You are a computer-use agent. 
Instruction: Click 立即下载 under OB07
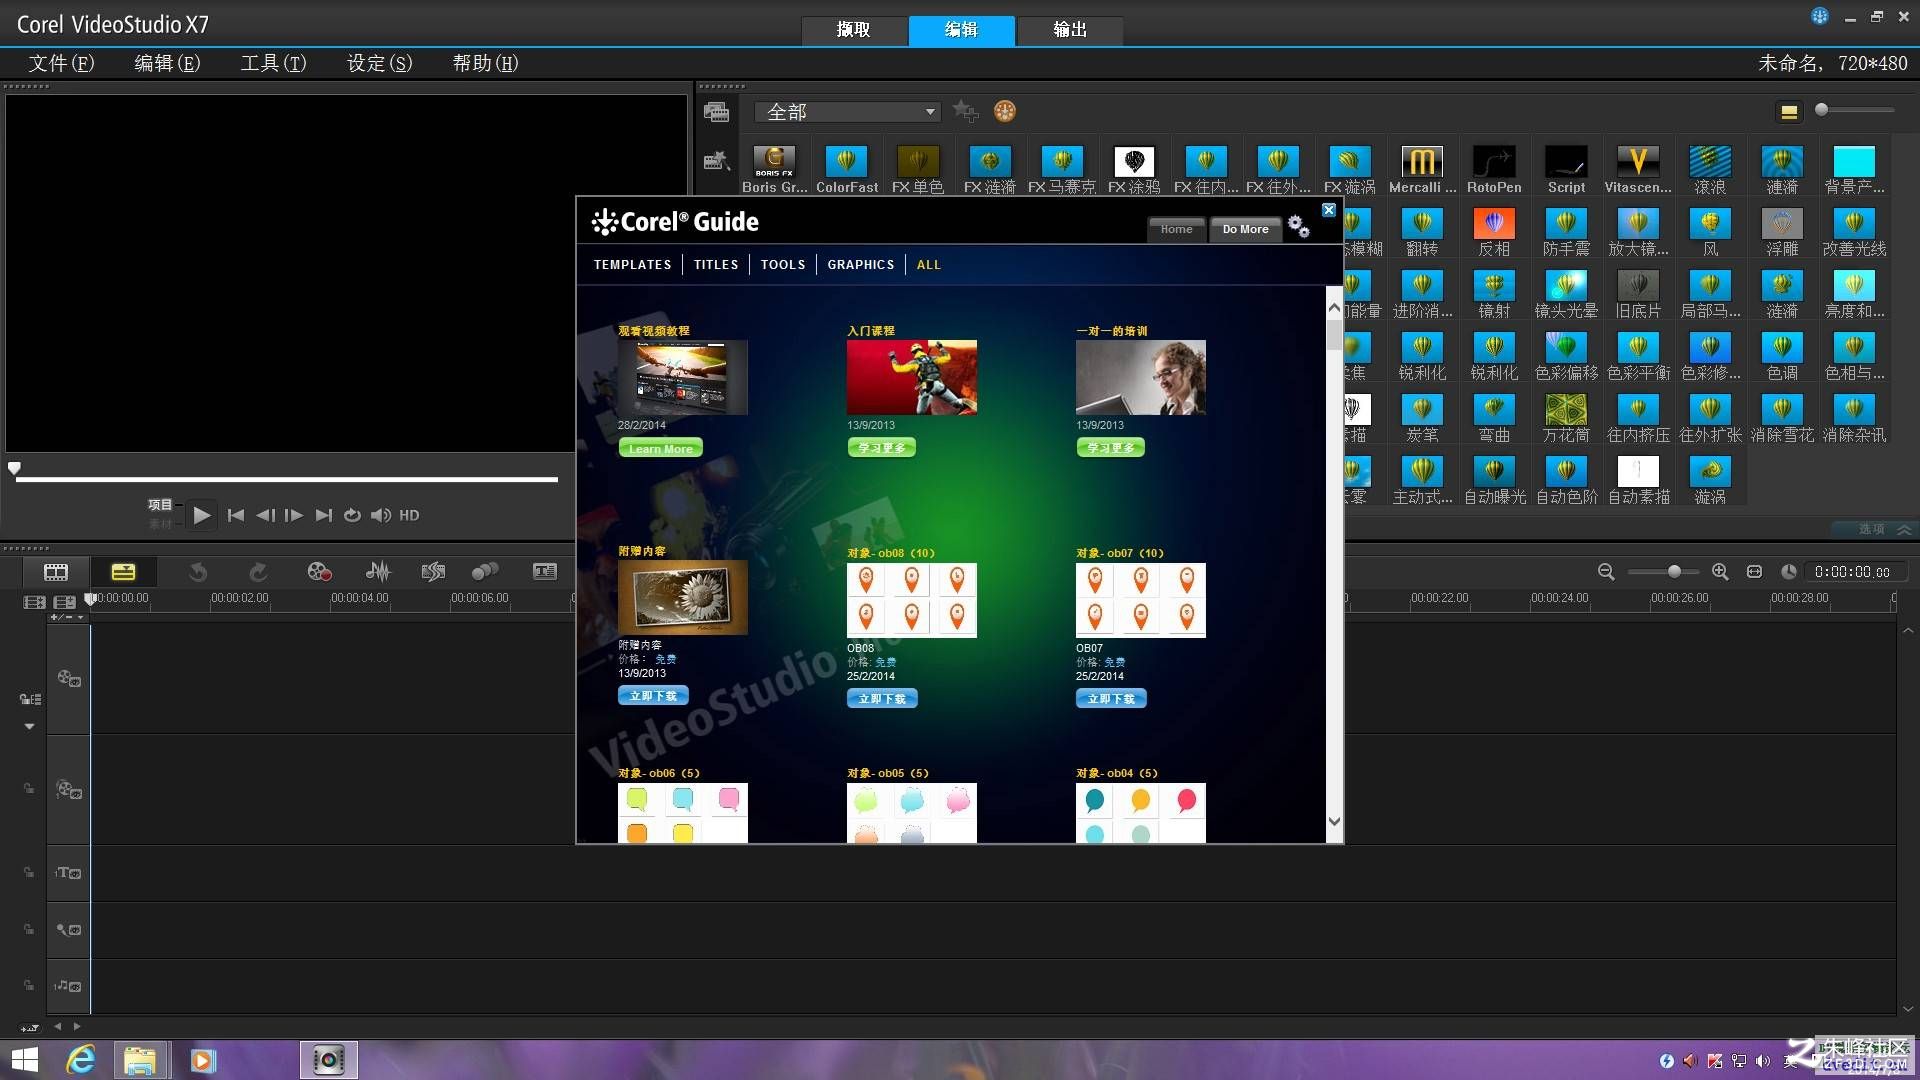(1111, 698)
